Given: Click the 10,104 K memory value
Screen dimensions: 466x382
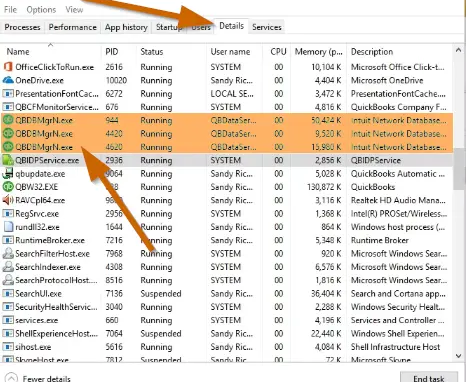Looking at the screenshot, I should [326, 67].
